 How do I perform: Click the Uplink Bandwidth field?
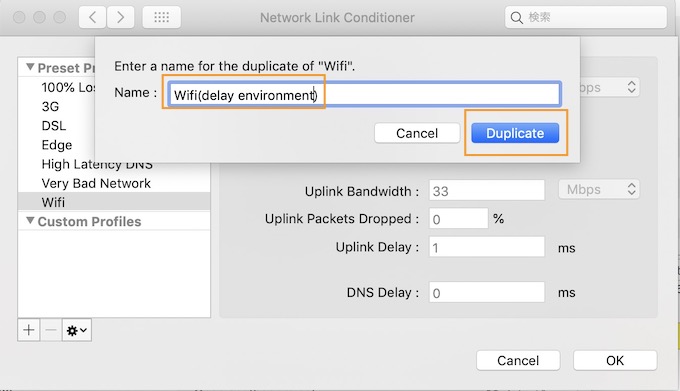487,190
